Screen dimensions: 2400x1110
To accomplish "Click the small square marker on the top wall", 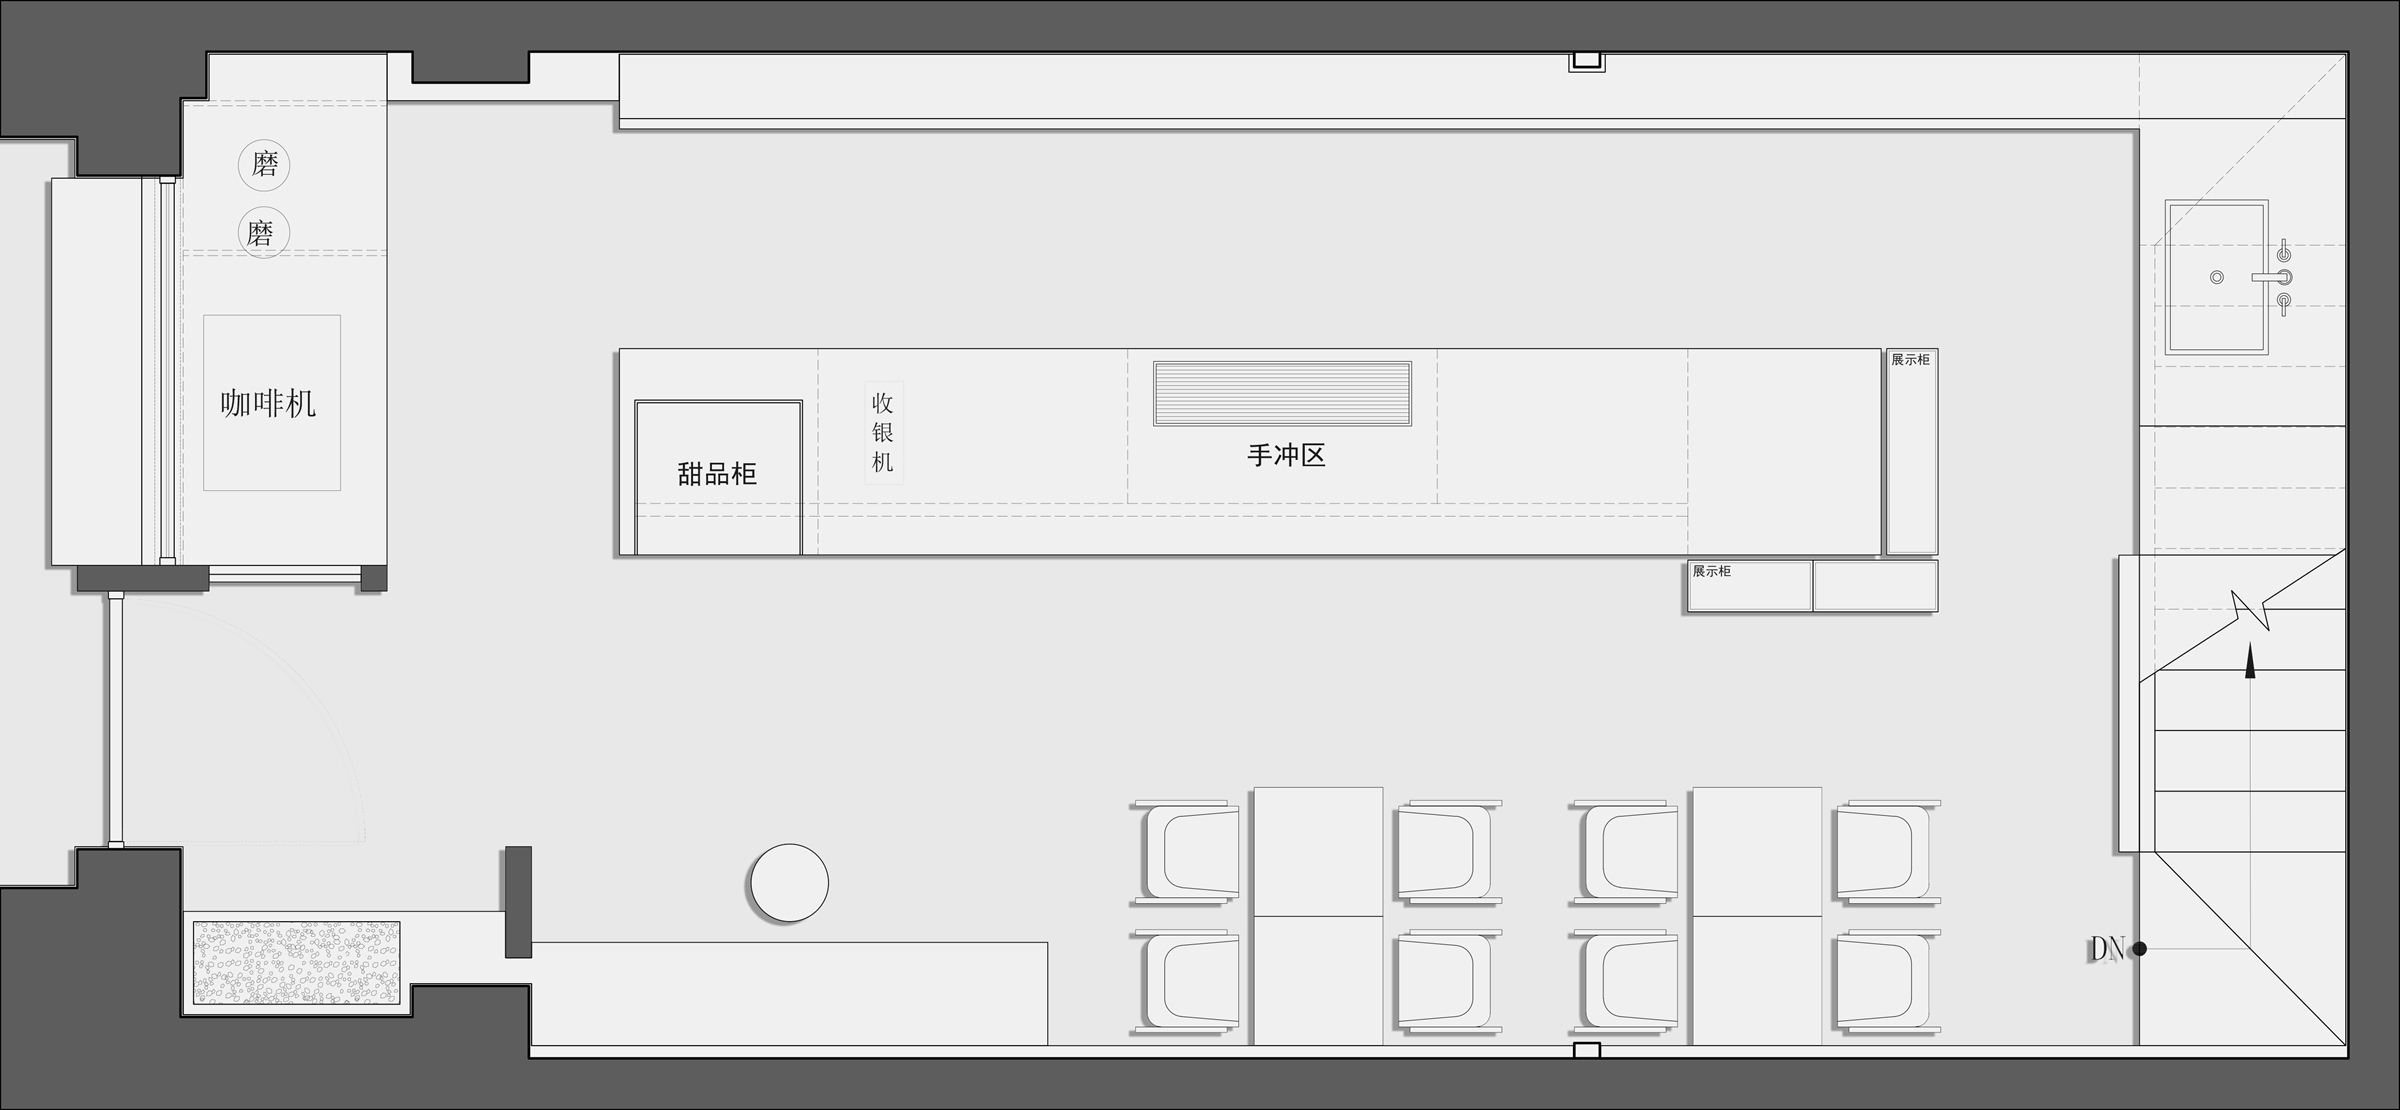I will pos(1587,62).
